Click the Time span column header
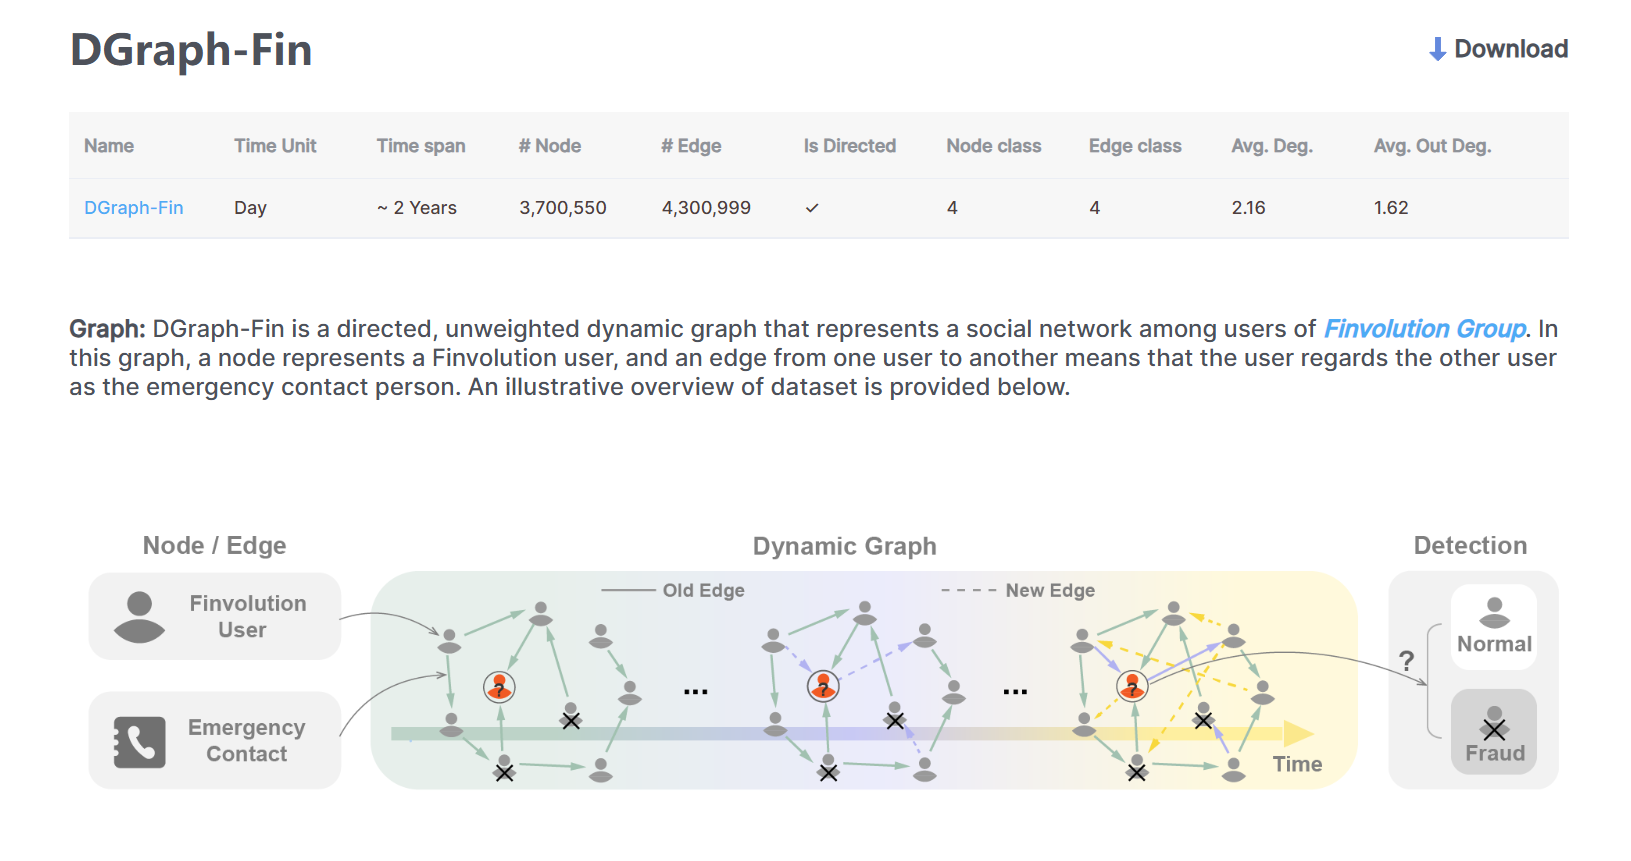Image resolution: width=1631 pixels, height=861 pixels. [x=421, y=146]
